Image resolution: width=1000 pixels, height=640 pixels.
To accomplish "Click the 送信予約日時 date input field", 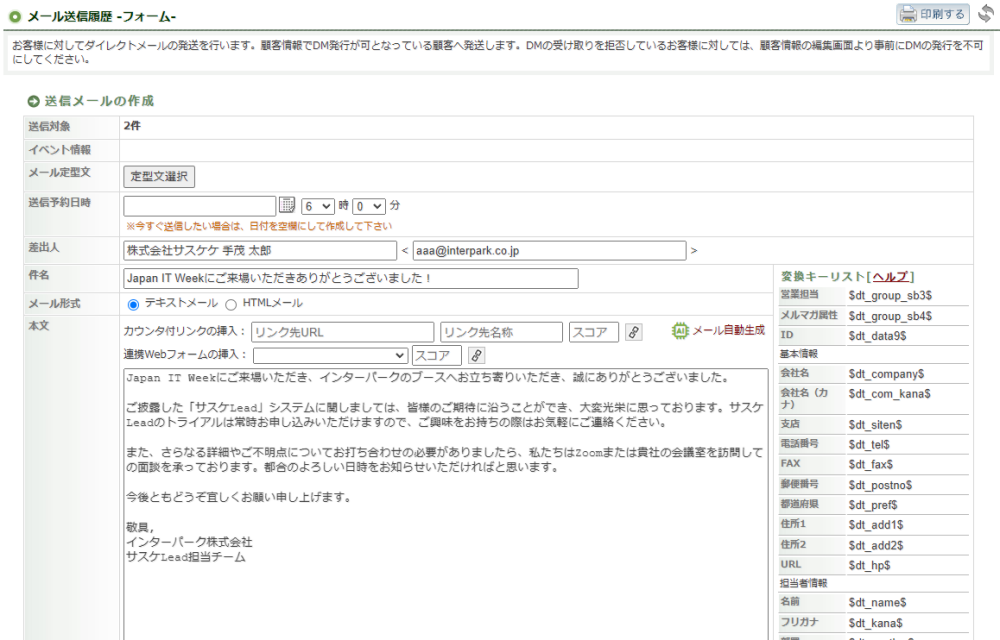I will [x=199, y=205].
